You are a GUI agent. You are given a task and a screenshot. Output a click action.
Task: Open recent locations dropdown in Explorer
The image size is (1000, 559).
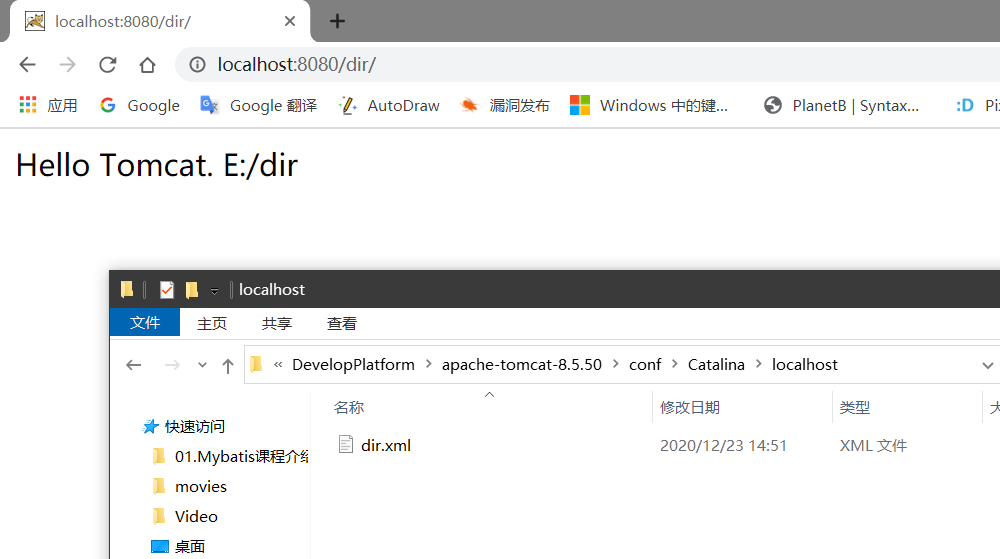click(x=202, y=365)
